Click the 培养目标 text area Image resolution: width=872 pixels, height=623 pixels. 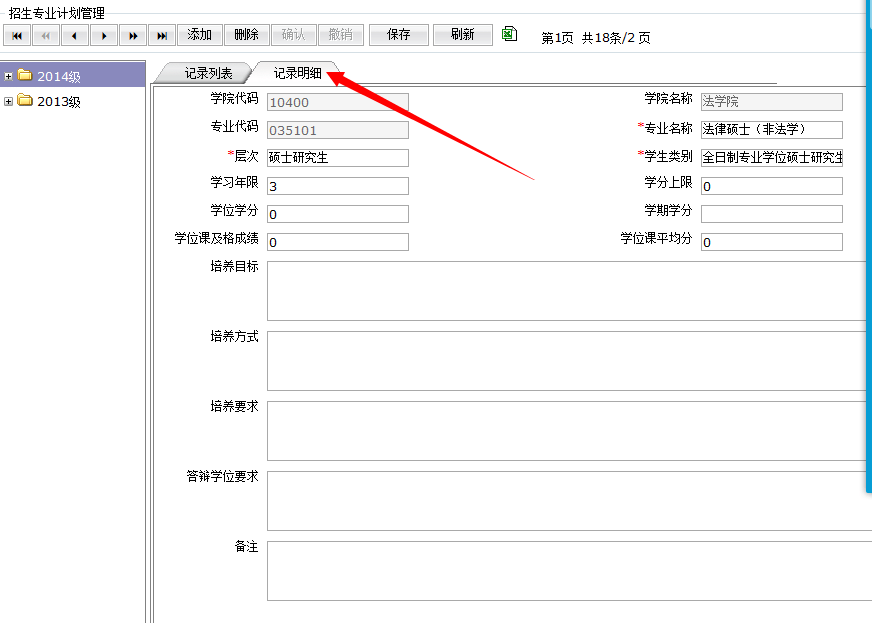(566, 291)
